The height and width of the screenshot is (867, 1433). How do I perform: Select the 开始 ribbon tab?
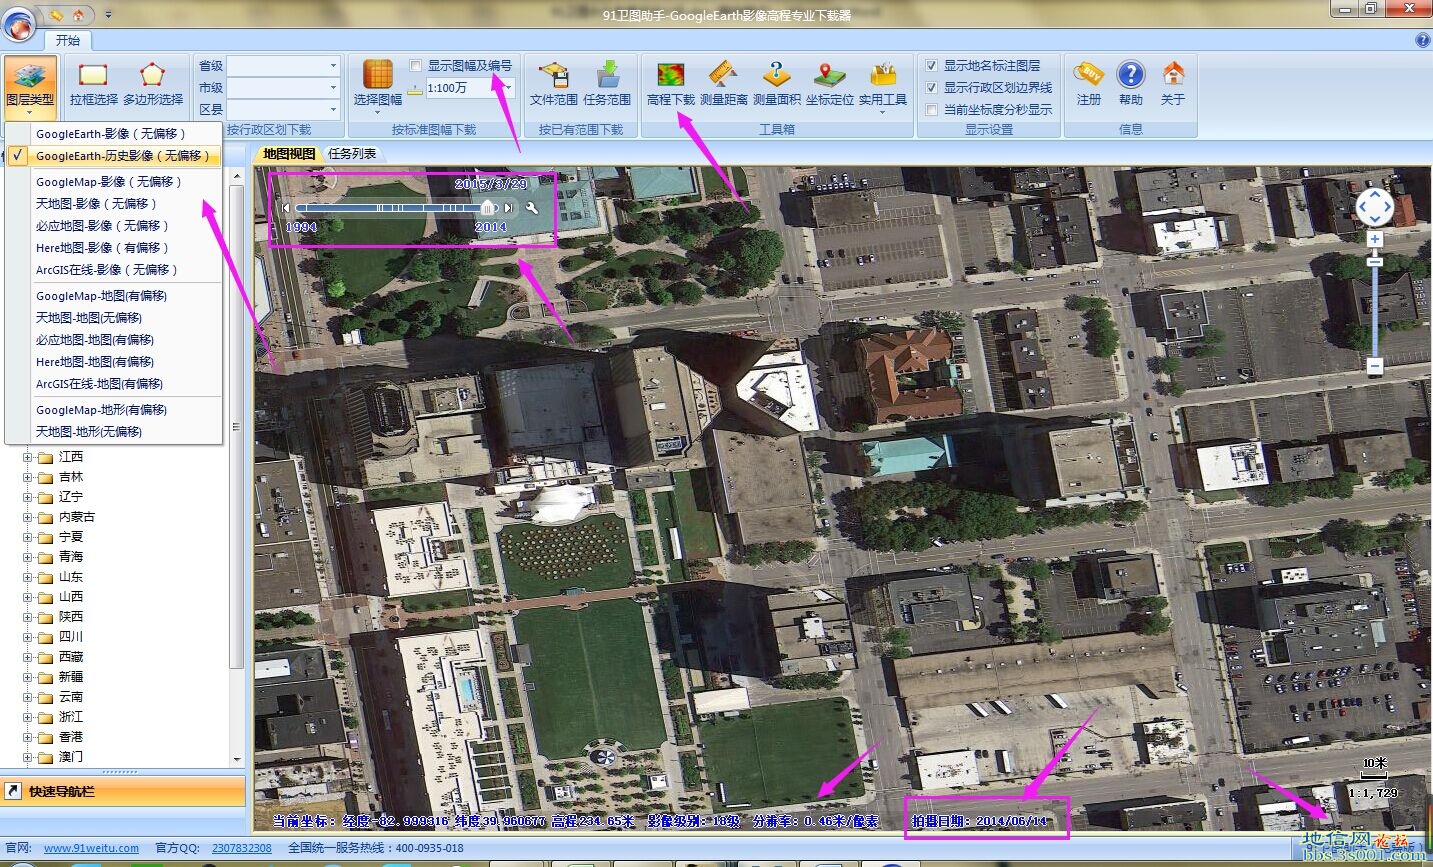pos(68,40)
